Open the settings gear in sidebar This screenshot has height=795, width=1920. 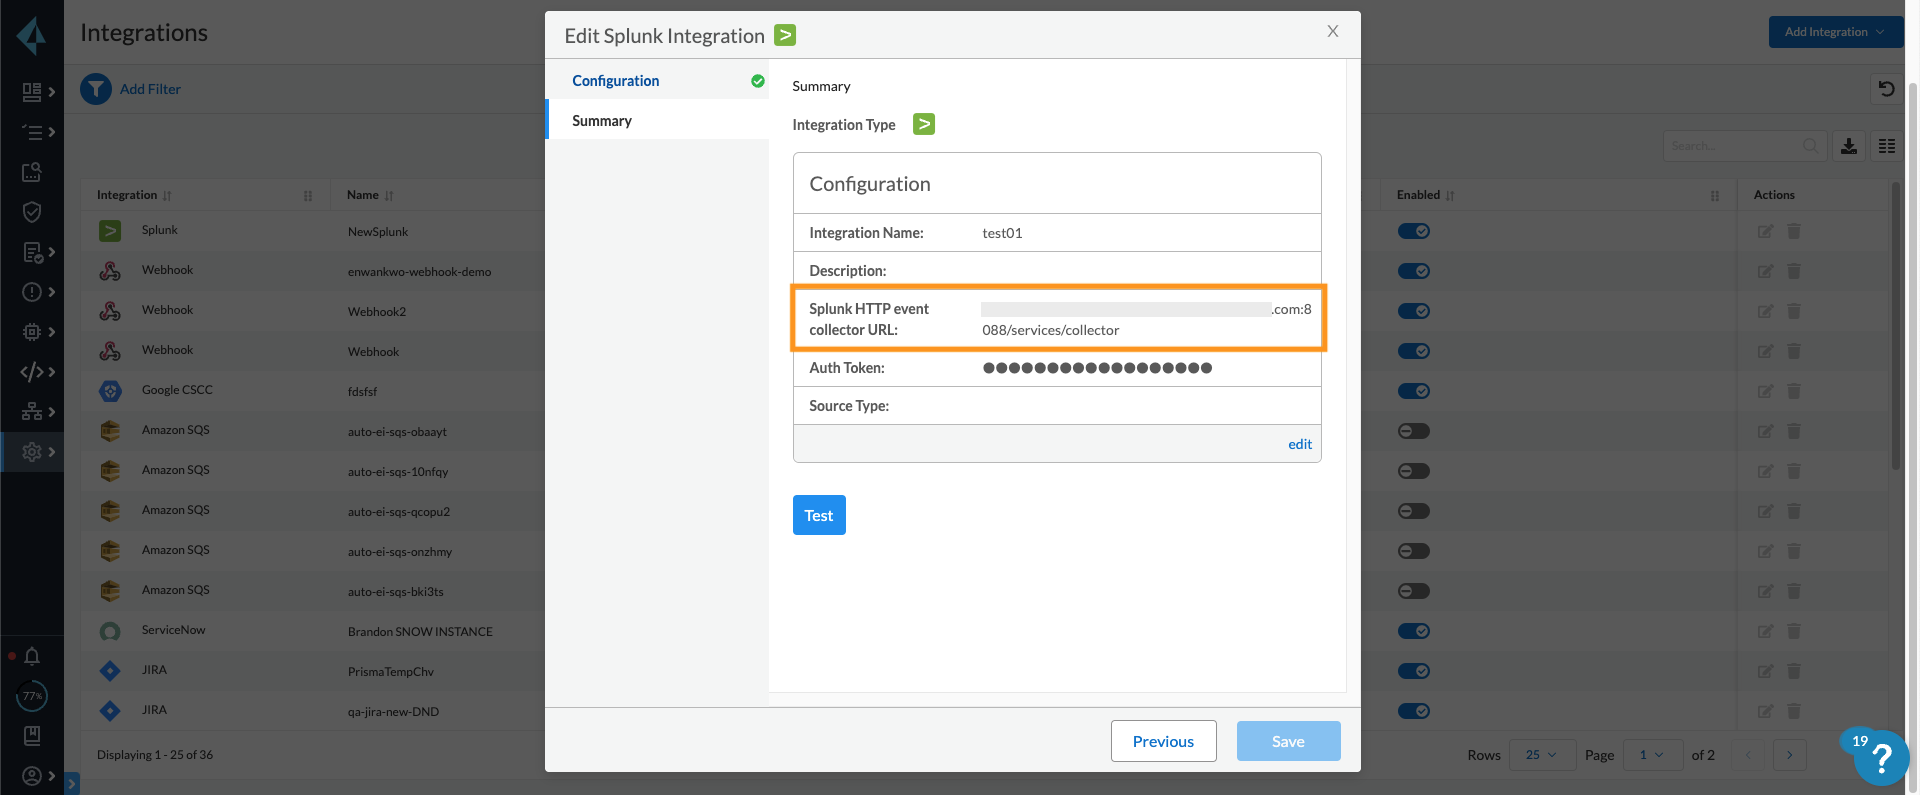point(32,452)
